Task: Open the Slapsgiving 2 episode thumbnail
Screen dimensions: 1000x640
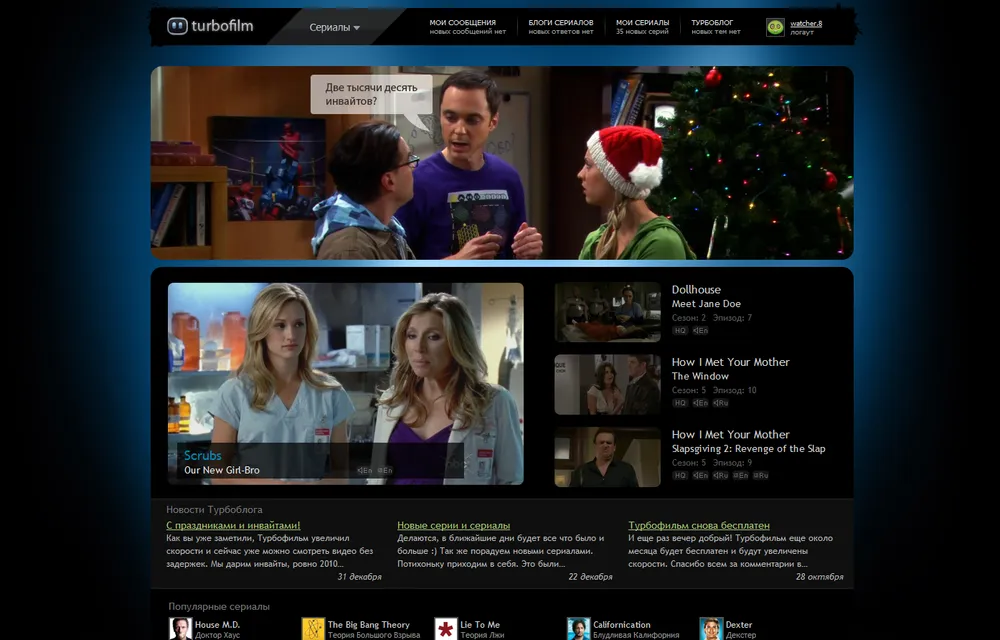Action: (607, 457)
